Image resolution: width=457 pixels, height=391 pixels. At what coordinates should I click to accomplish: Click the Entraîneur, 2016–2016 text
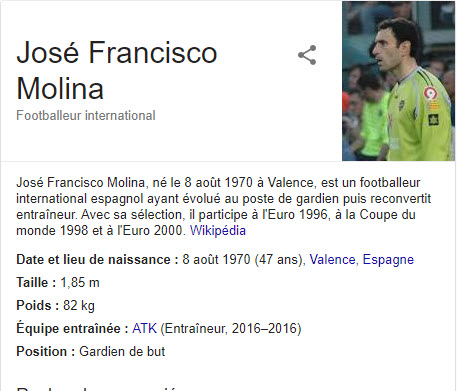(x=231, y=329)
